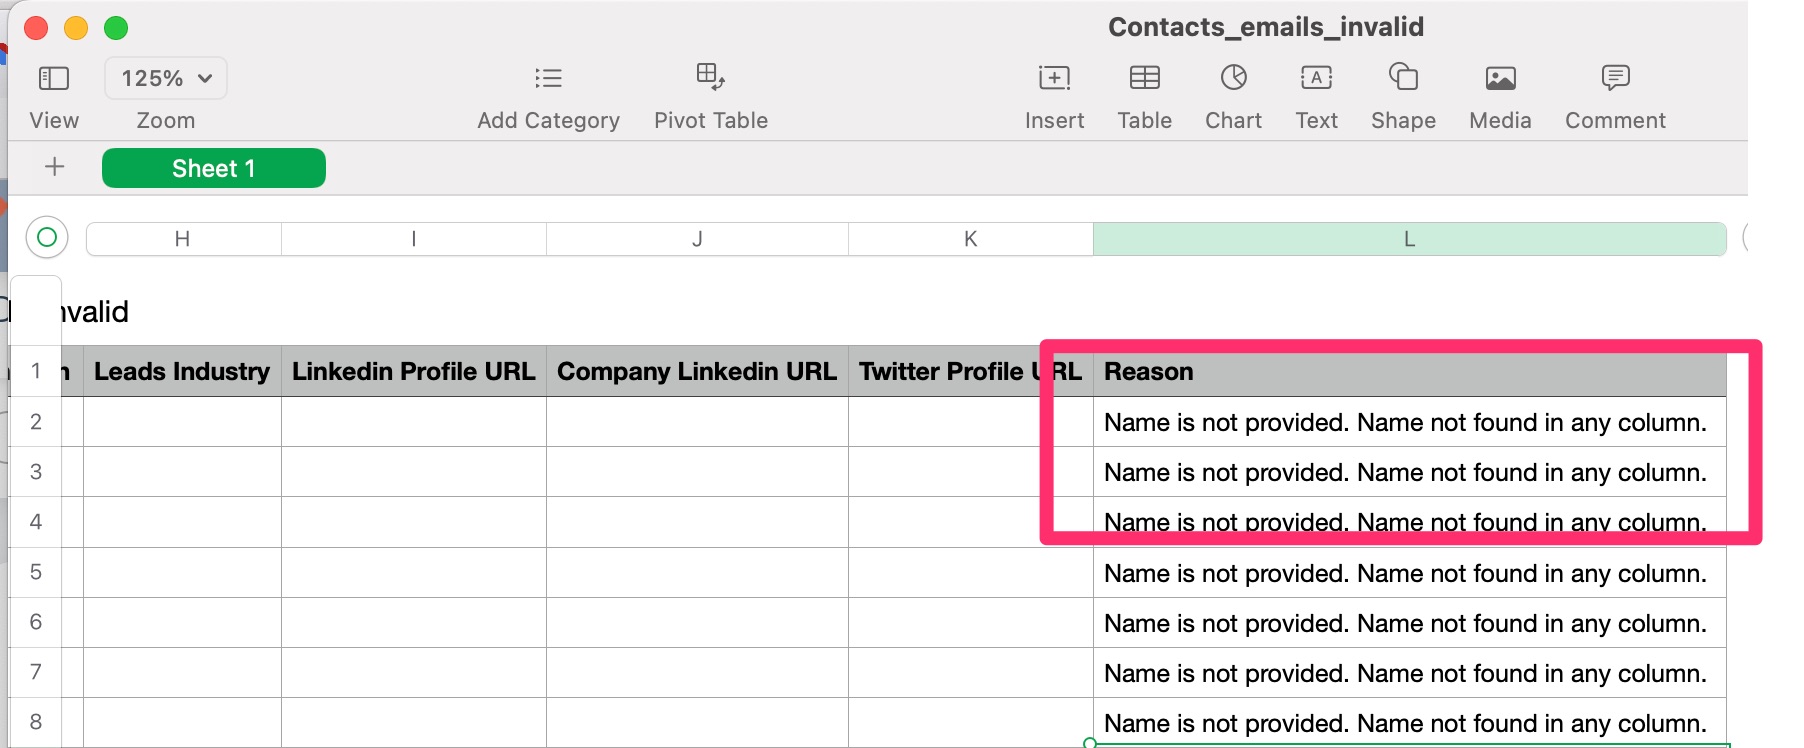Viewport: 1804px width, 748px height.
Task: Select column L header
Action: click(1409, 239)
